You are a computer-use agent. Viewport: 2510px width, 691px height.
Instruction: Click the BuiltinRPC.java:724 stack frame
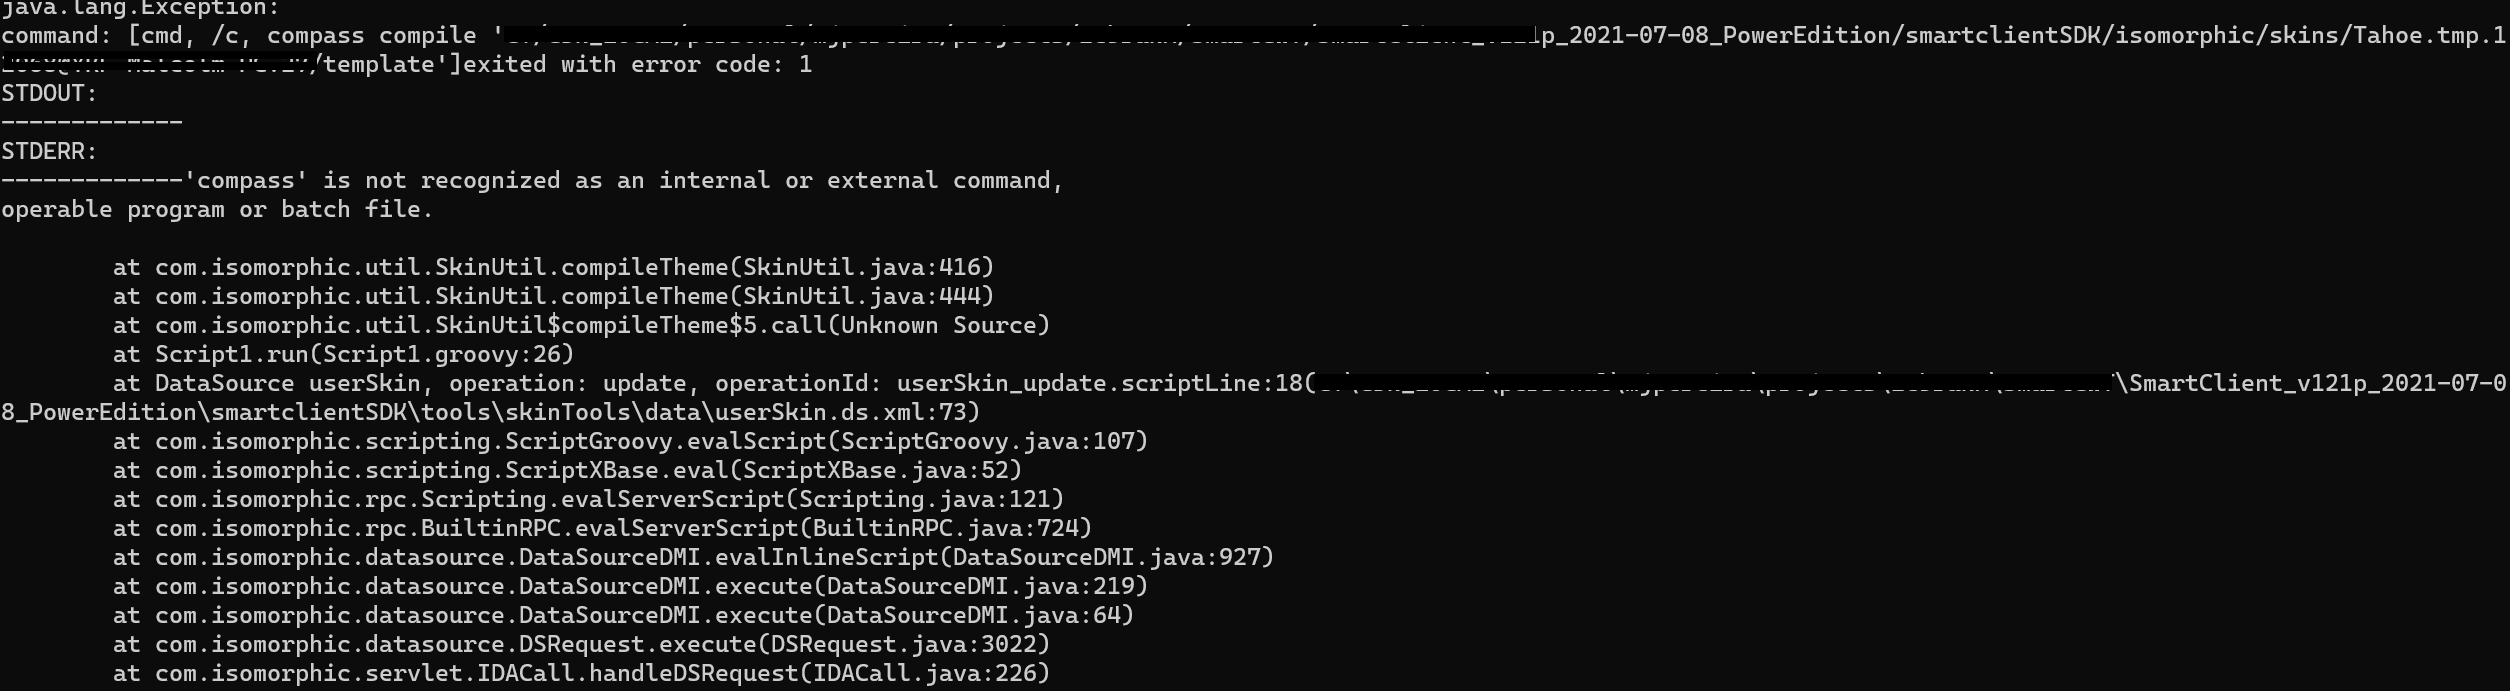click(x=602, y=529)
